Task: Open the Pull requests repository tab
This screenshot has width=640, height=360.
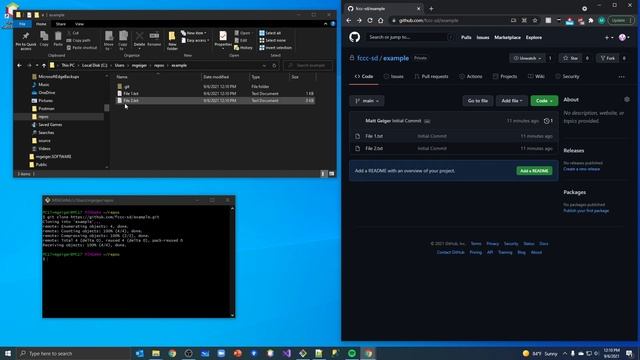Action: 431,76
